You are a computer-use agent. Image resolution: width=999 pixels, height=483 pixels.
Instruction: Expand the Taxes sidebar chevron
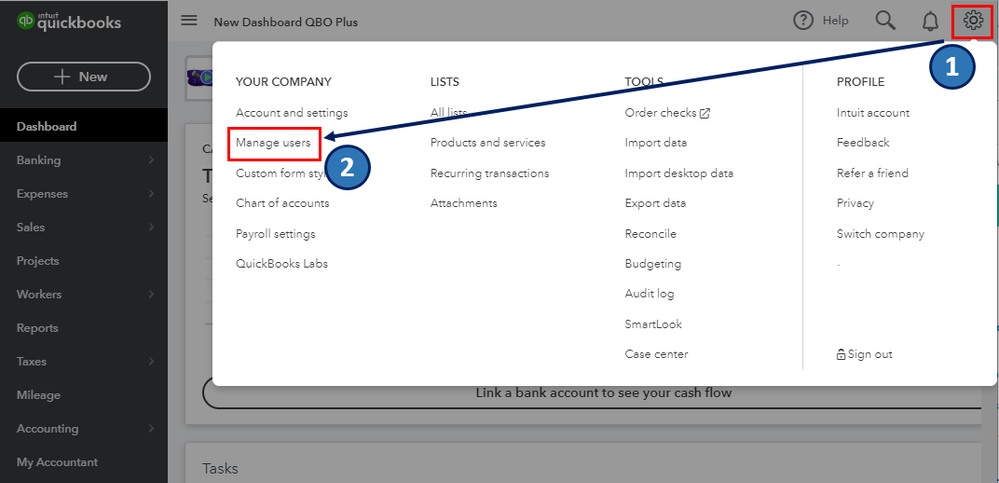pyautogui.click(x=151, y=361)
